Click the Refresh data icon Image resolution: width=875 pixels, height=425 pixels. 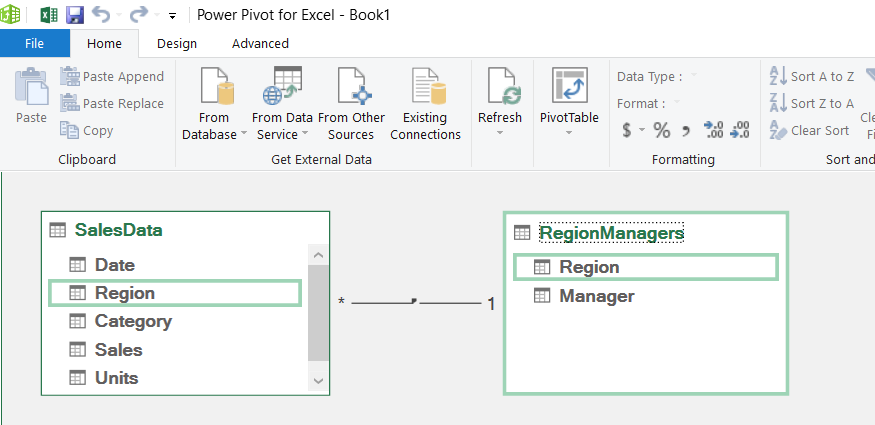(x=504, y=86)
